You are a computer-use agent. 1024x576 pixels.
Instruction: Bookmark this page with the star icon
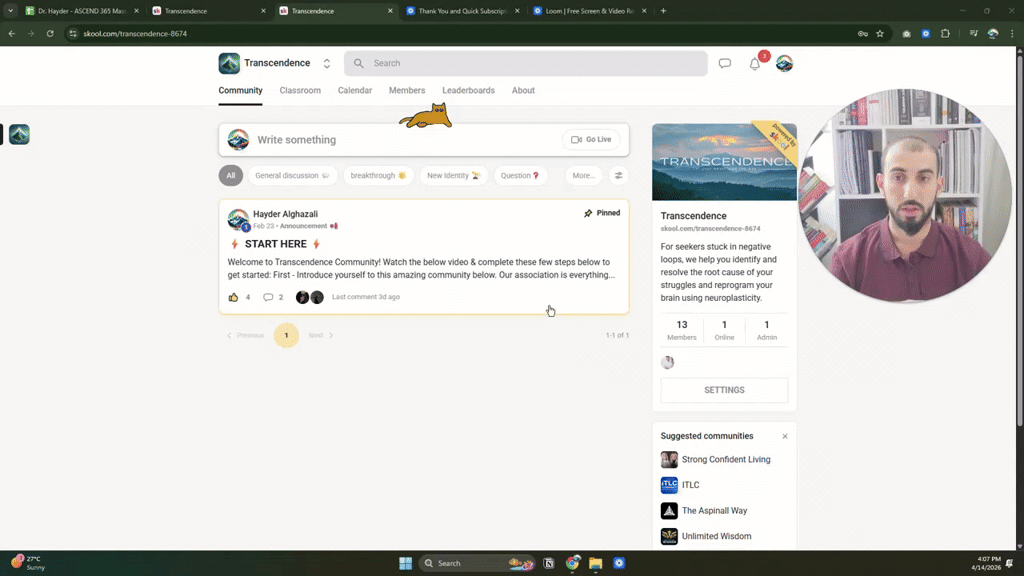tap(880, 33)
